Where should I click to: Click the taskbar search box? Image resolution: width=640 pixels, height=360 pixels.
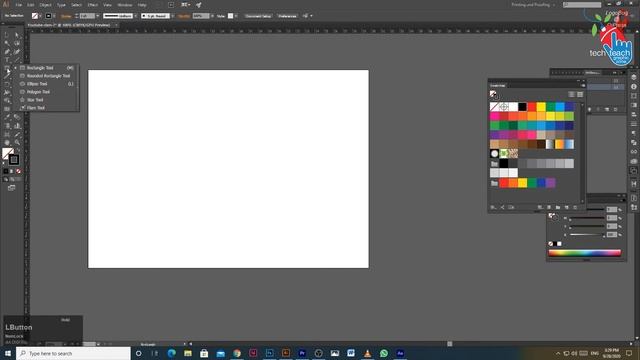tap(73, 353)
